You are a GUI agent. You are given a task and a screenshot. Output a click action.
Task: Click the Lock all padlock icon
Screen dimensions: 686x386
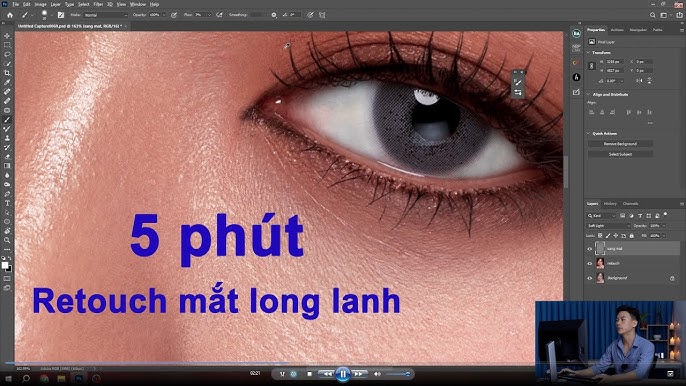tap(631, 235)
